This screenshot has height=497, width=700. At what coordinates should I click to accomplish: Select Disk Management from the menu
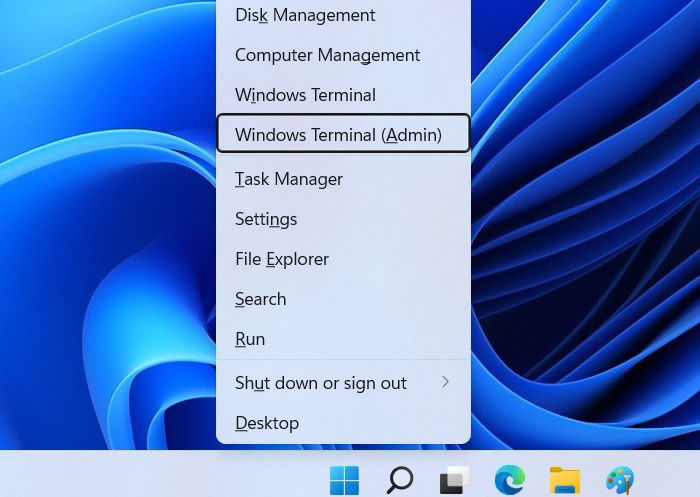(343, 15)
